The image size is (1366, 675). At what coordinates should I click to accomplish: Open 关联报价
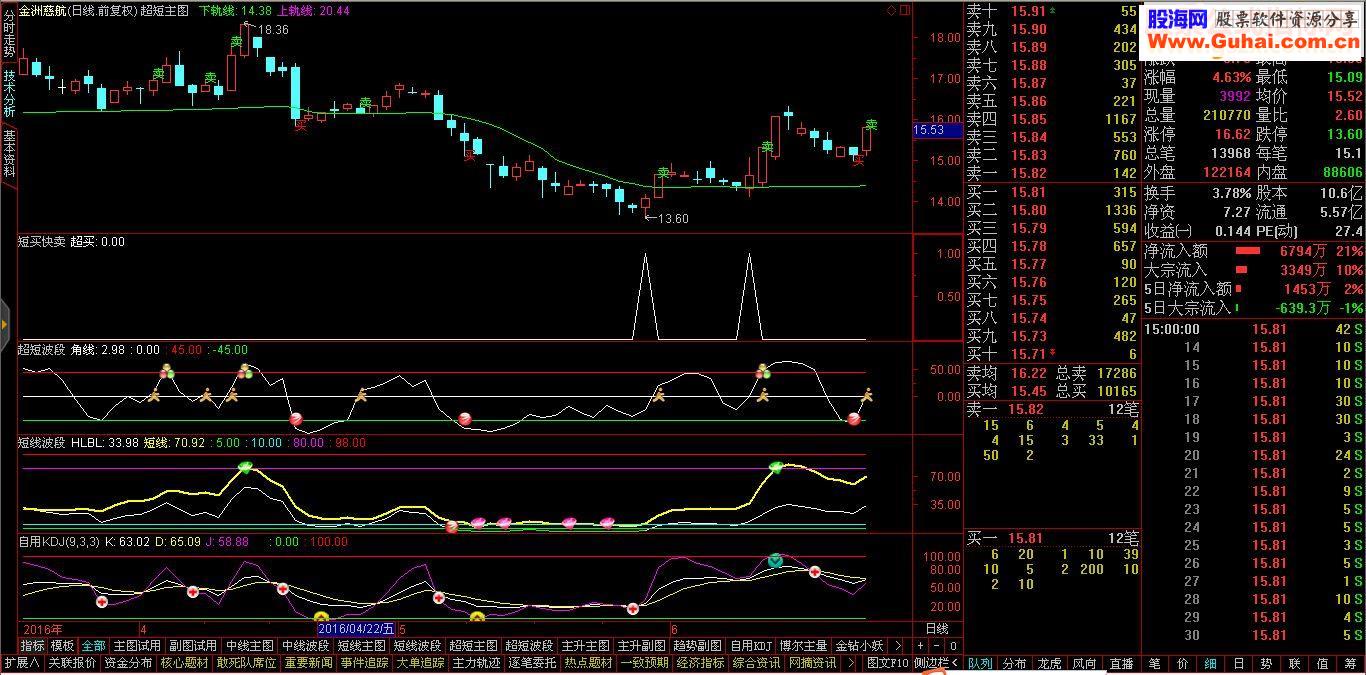(x=72, y=663)
